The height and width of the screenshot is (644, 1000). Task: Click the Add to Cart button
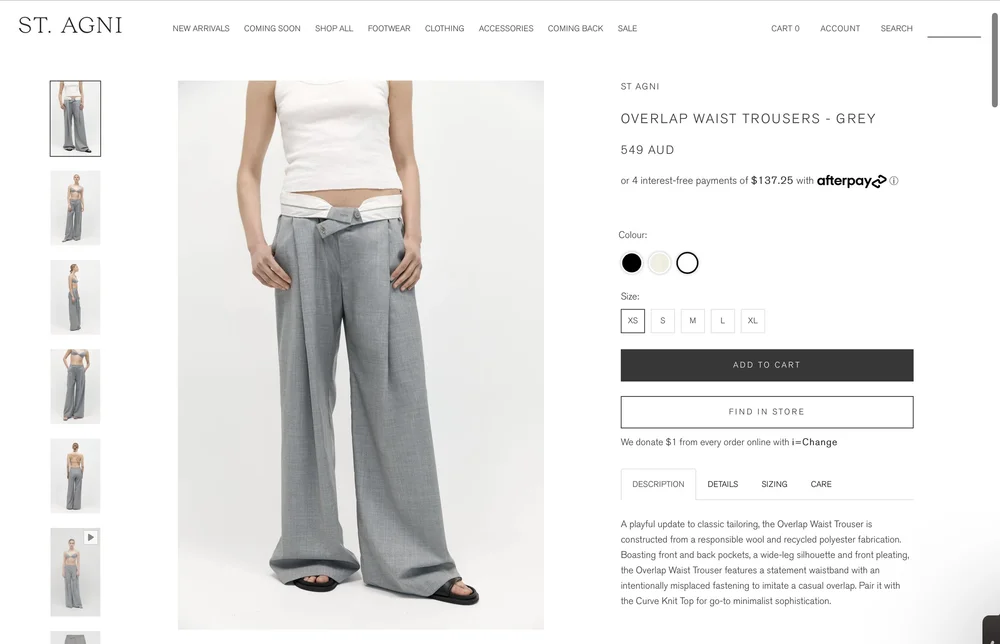[767, 365]
